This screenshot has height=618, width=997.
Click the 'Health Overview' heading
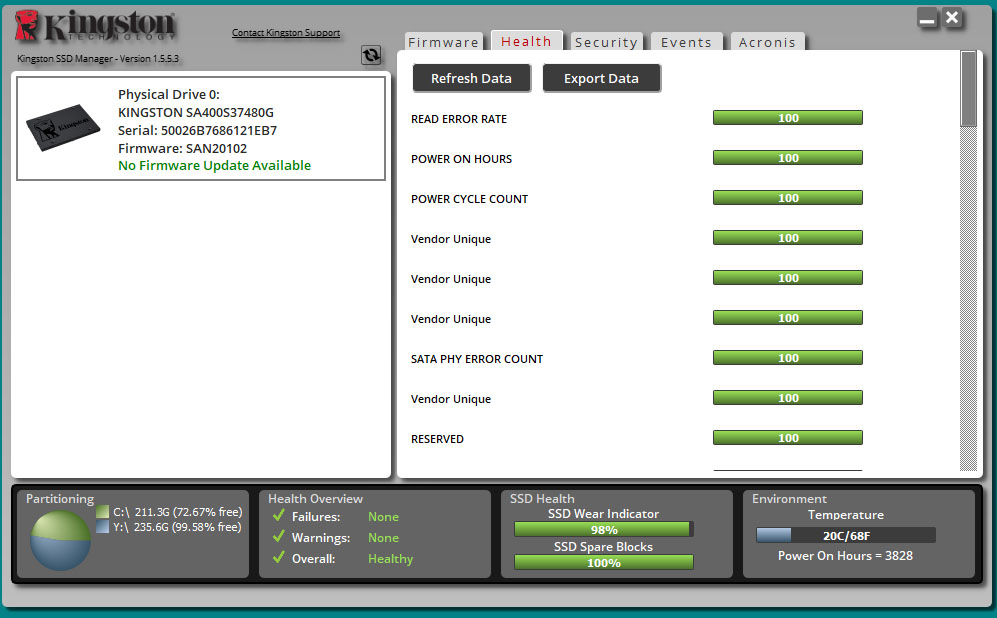pyautogui.click(x=315, y=498)
